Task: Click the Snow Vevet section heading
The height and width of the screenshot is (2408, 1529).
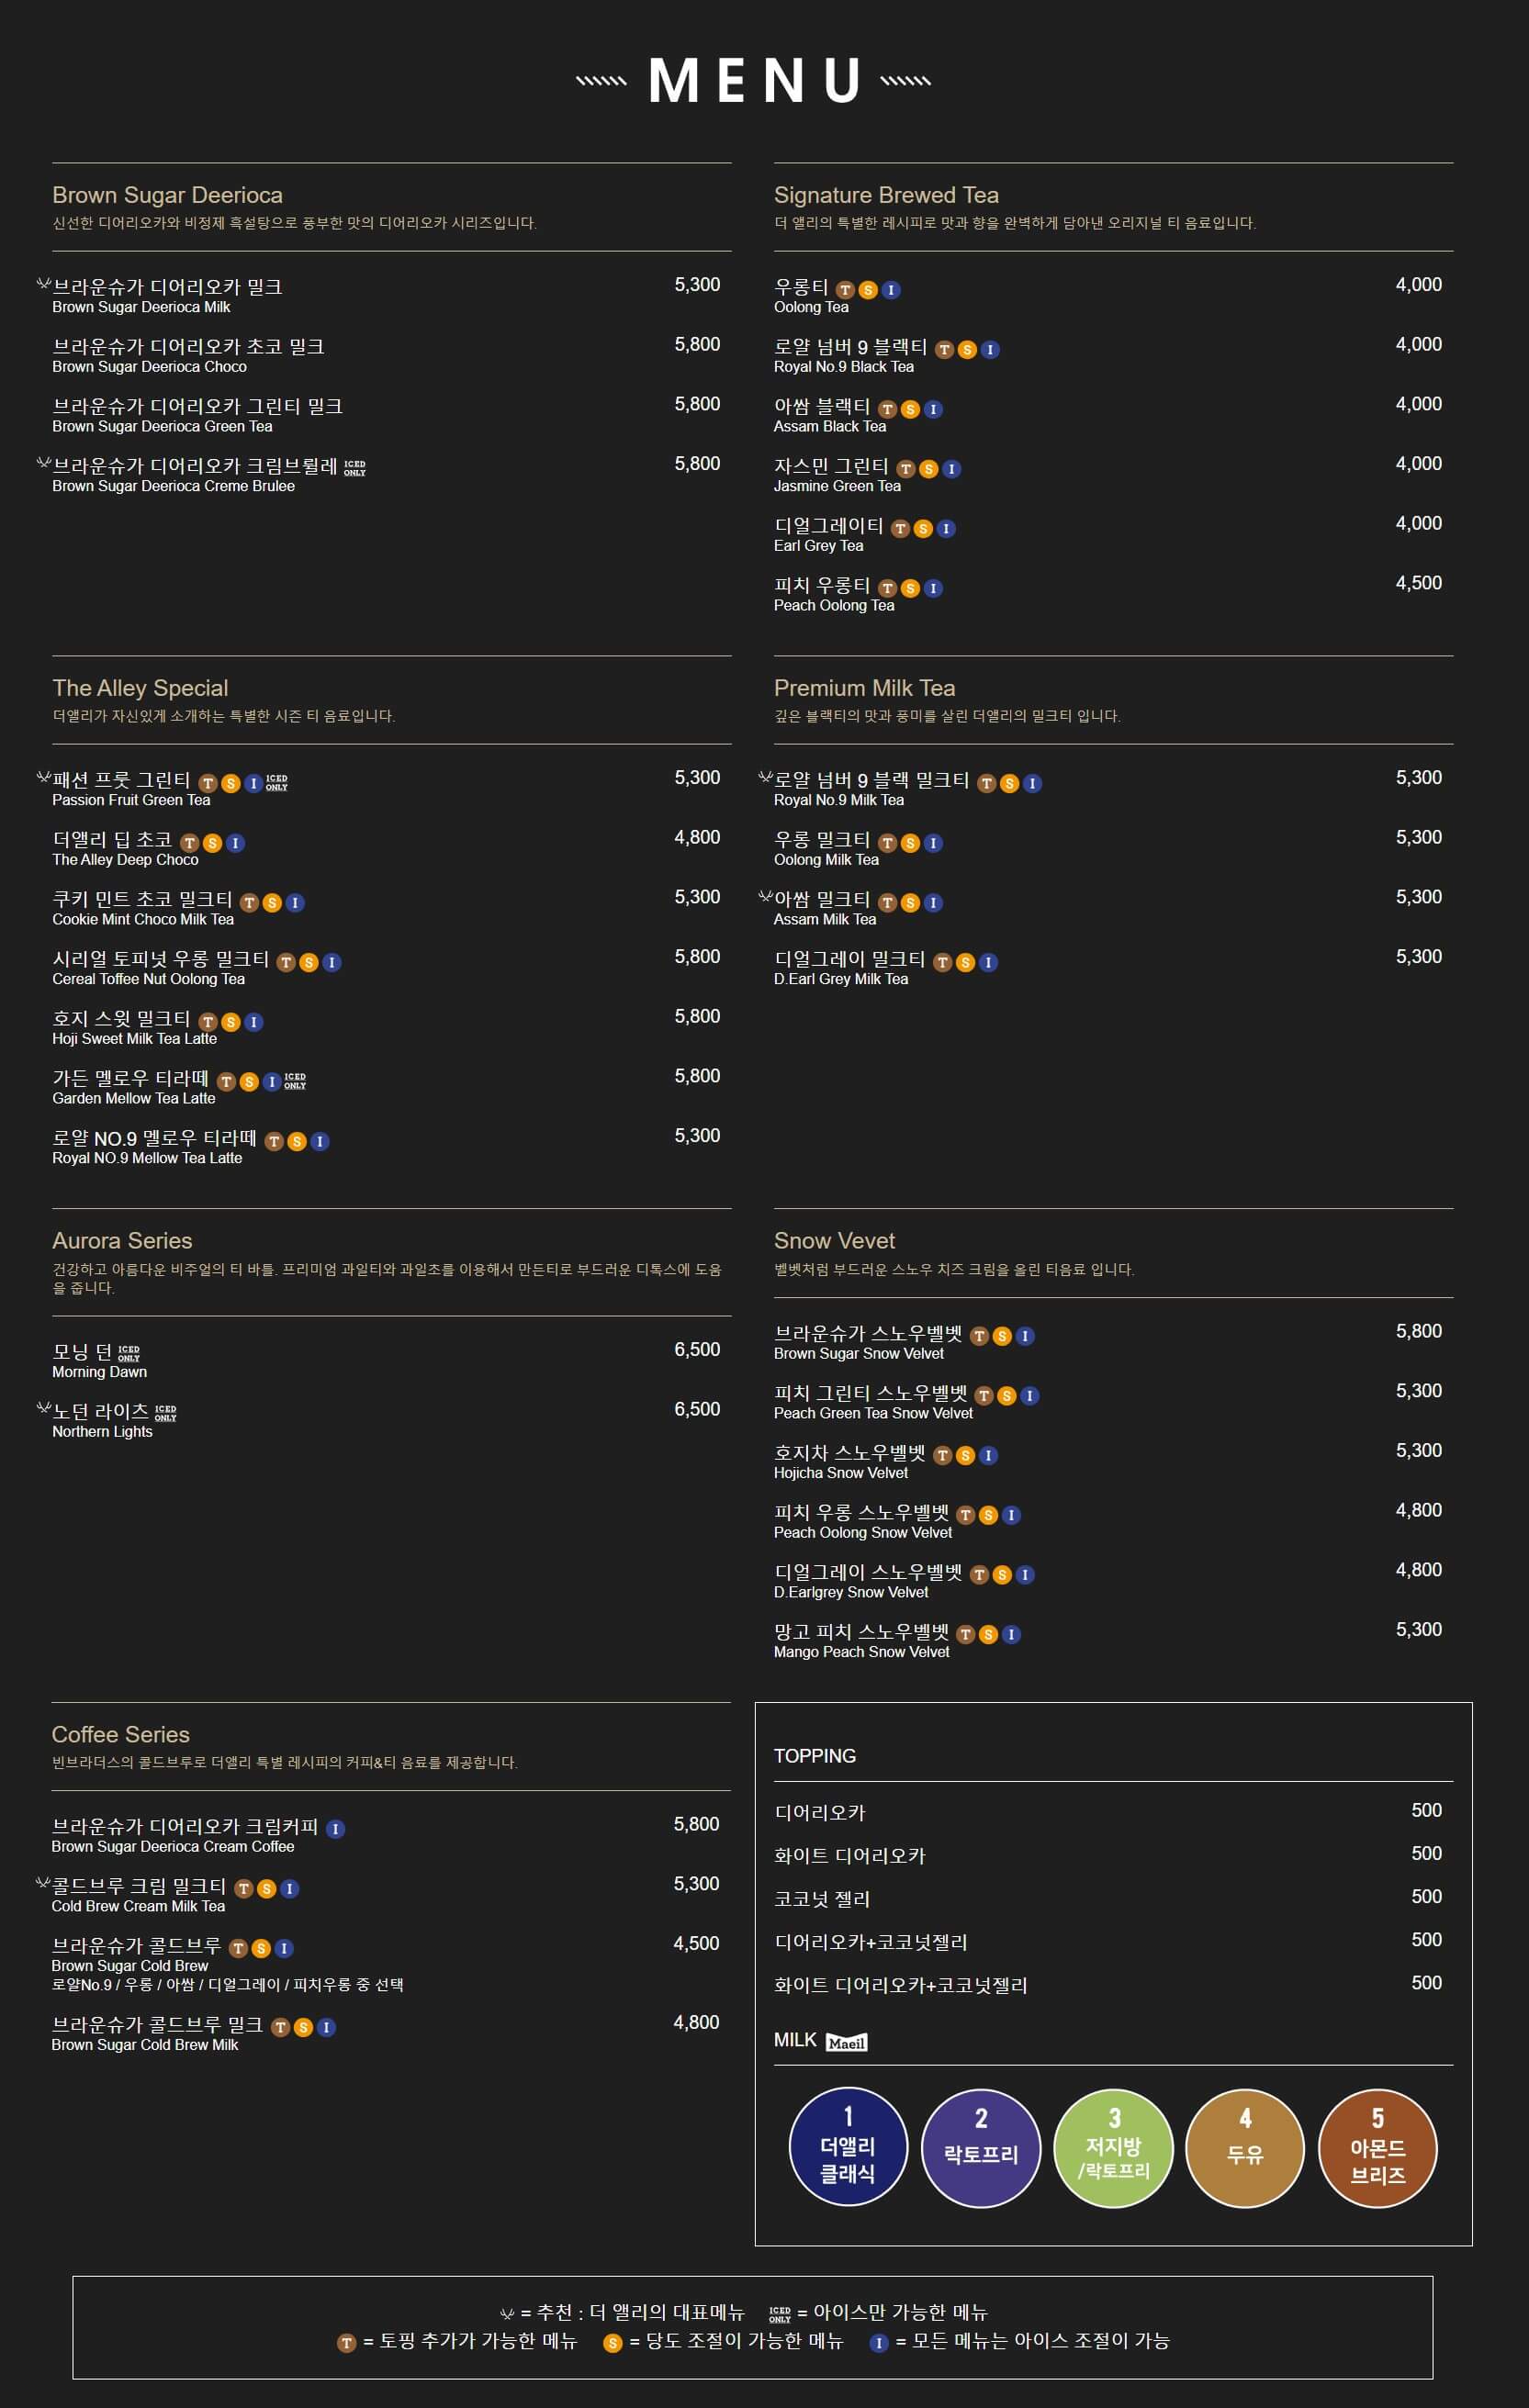Action: point(834,1241)
